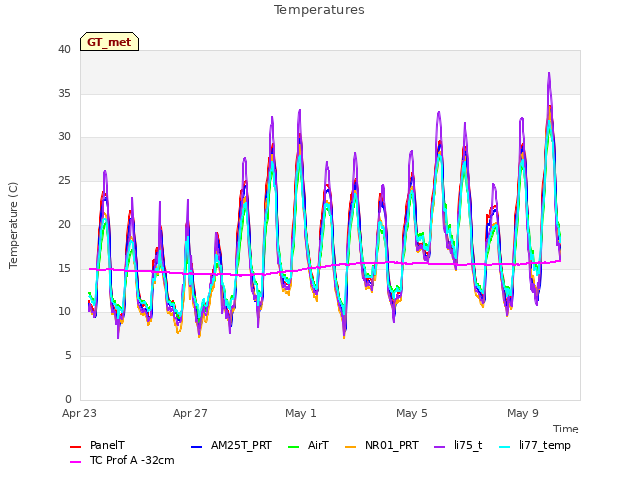640x480 pixels.
Task: Click the orange NR01_PRT legend color marker
Action: tap(351, 447)
